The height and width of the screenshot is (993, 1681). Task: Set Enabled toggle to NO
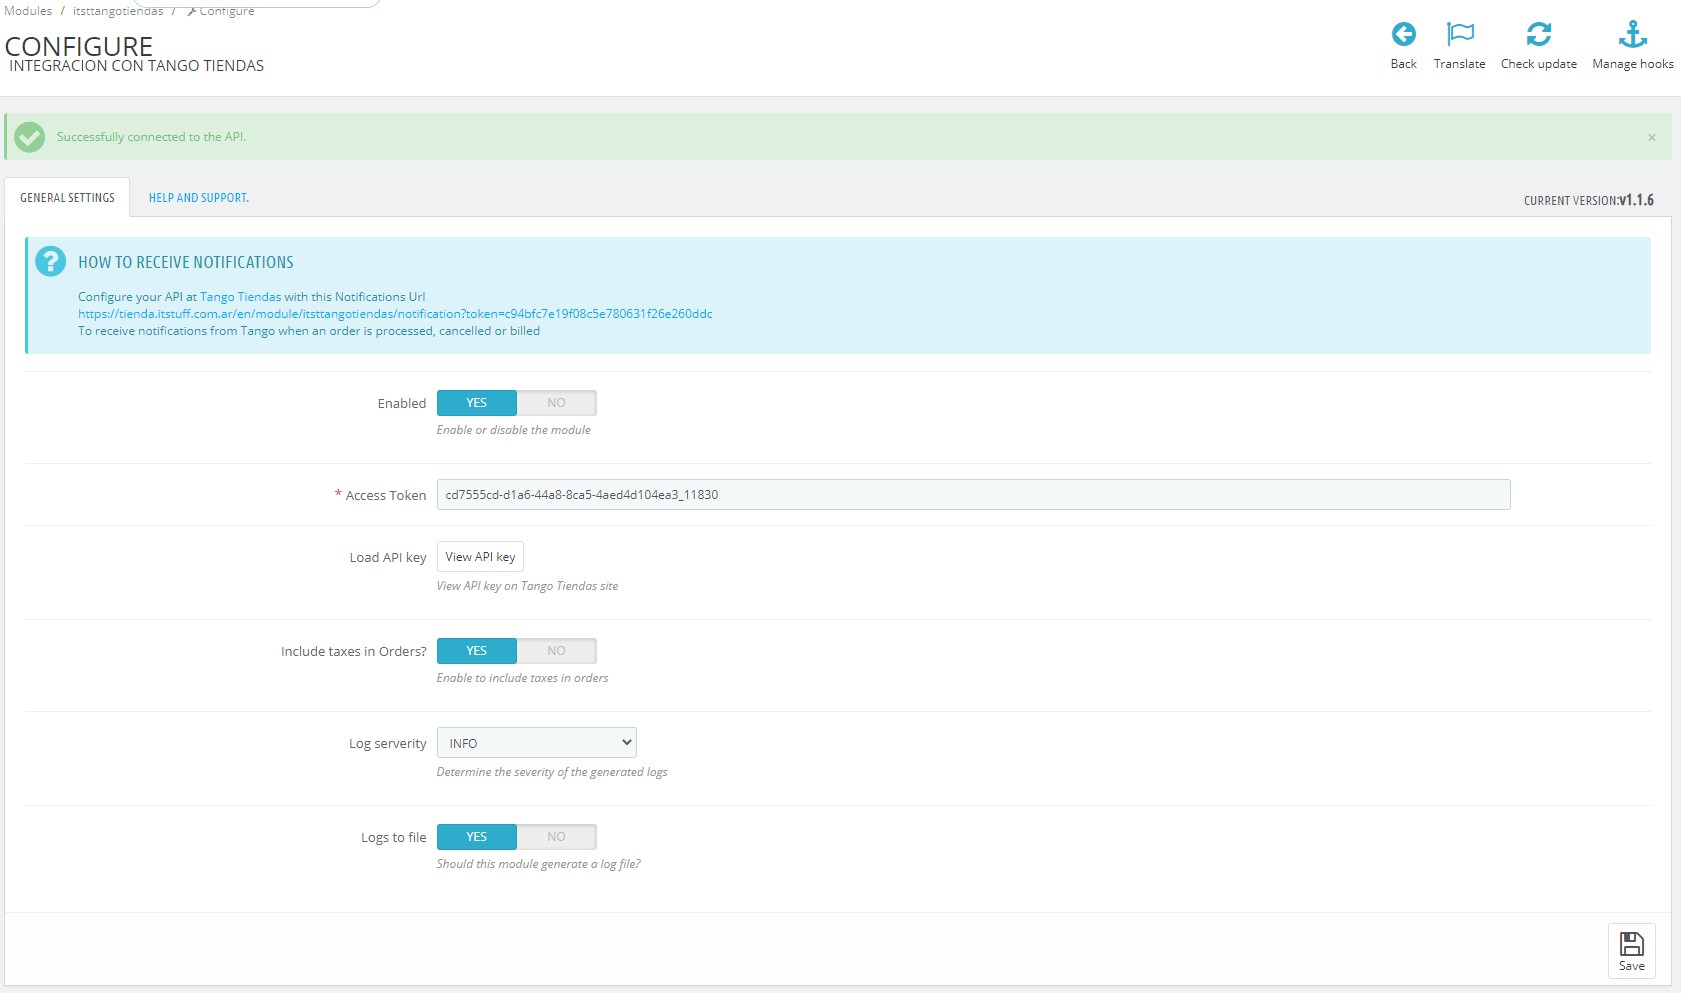[556, 403]
